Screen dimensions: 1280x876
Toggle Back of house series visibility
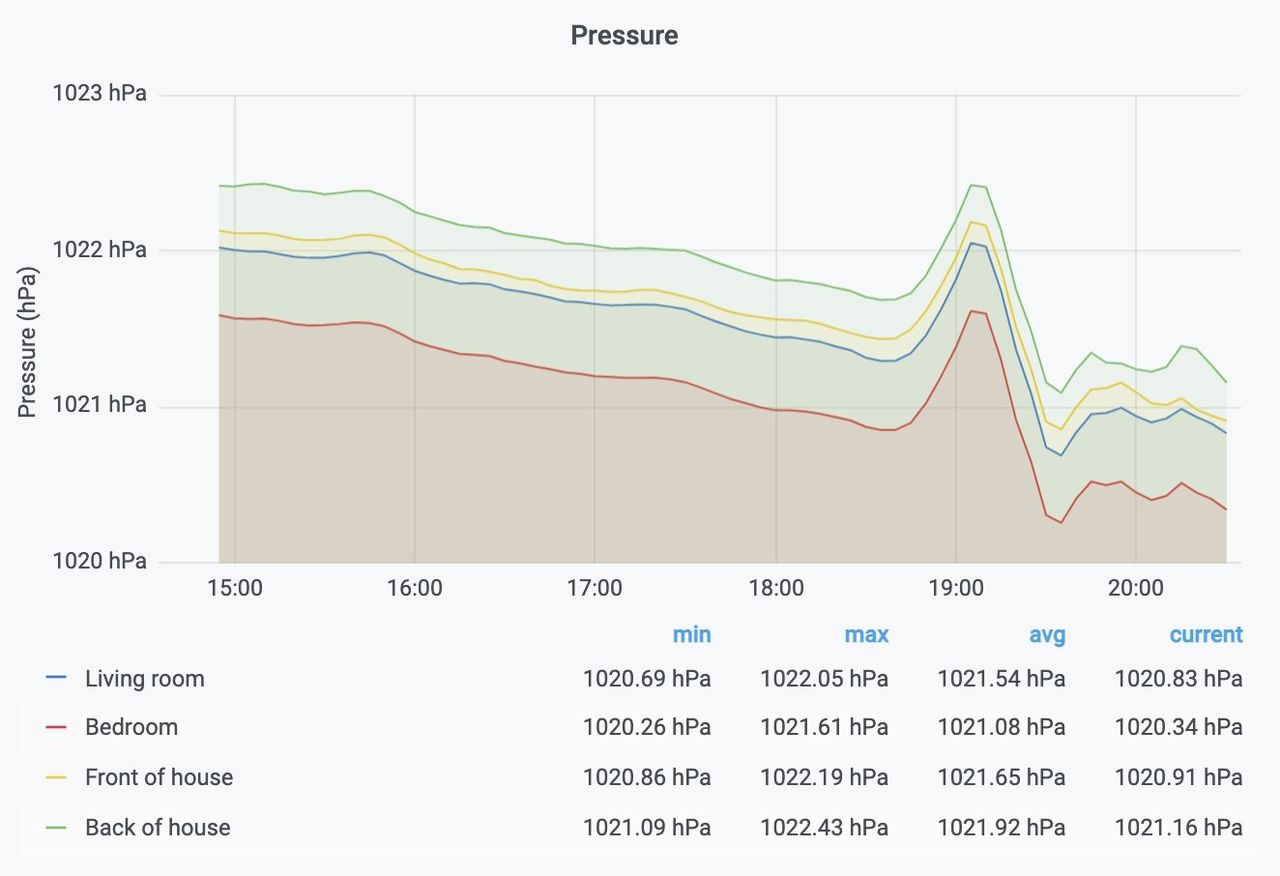[x=158, y=828]
